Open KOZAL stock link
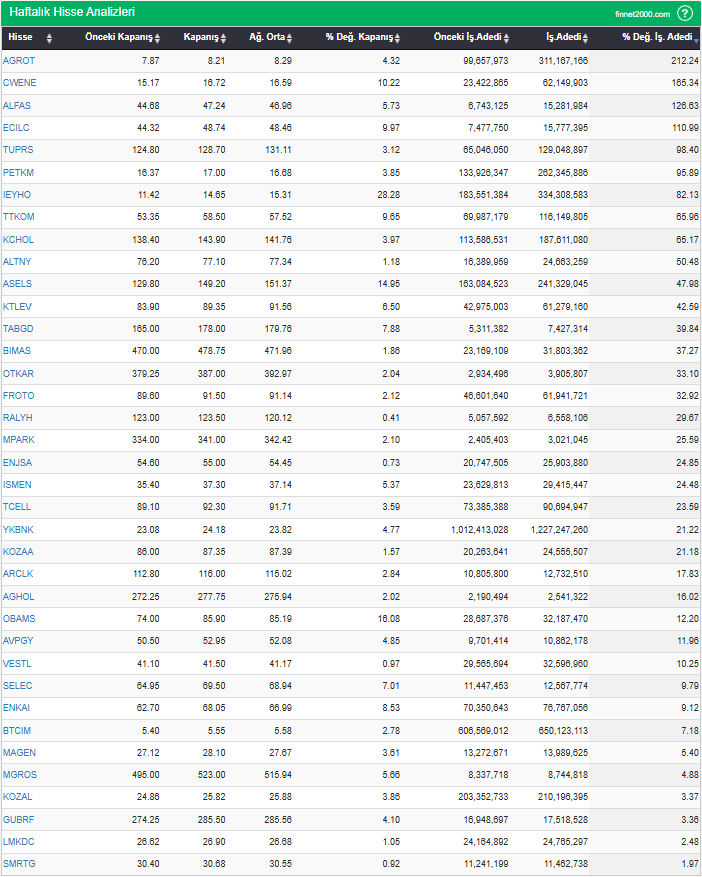Image resolution: width=702 pixels, height=877 pixels. point(17,796)
